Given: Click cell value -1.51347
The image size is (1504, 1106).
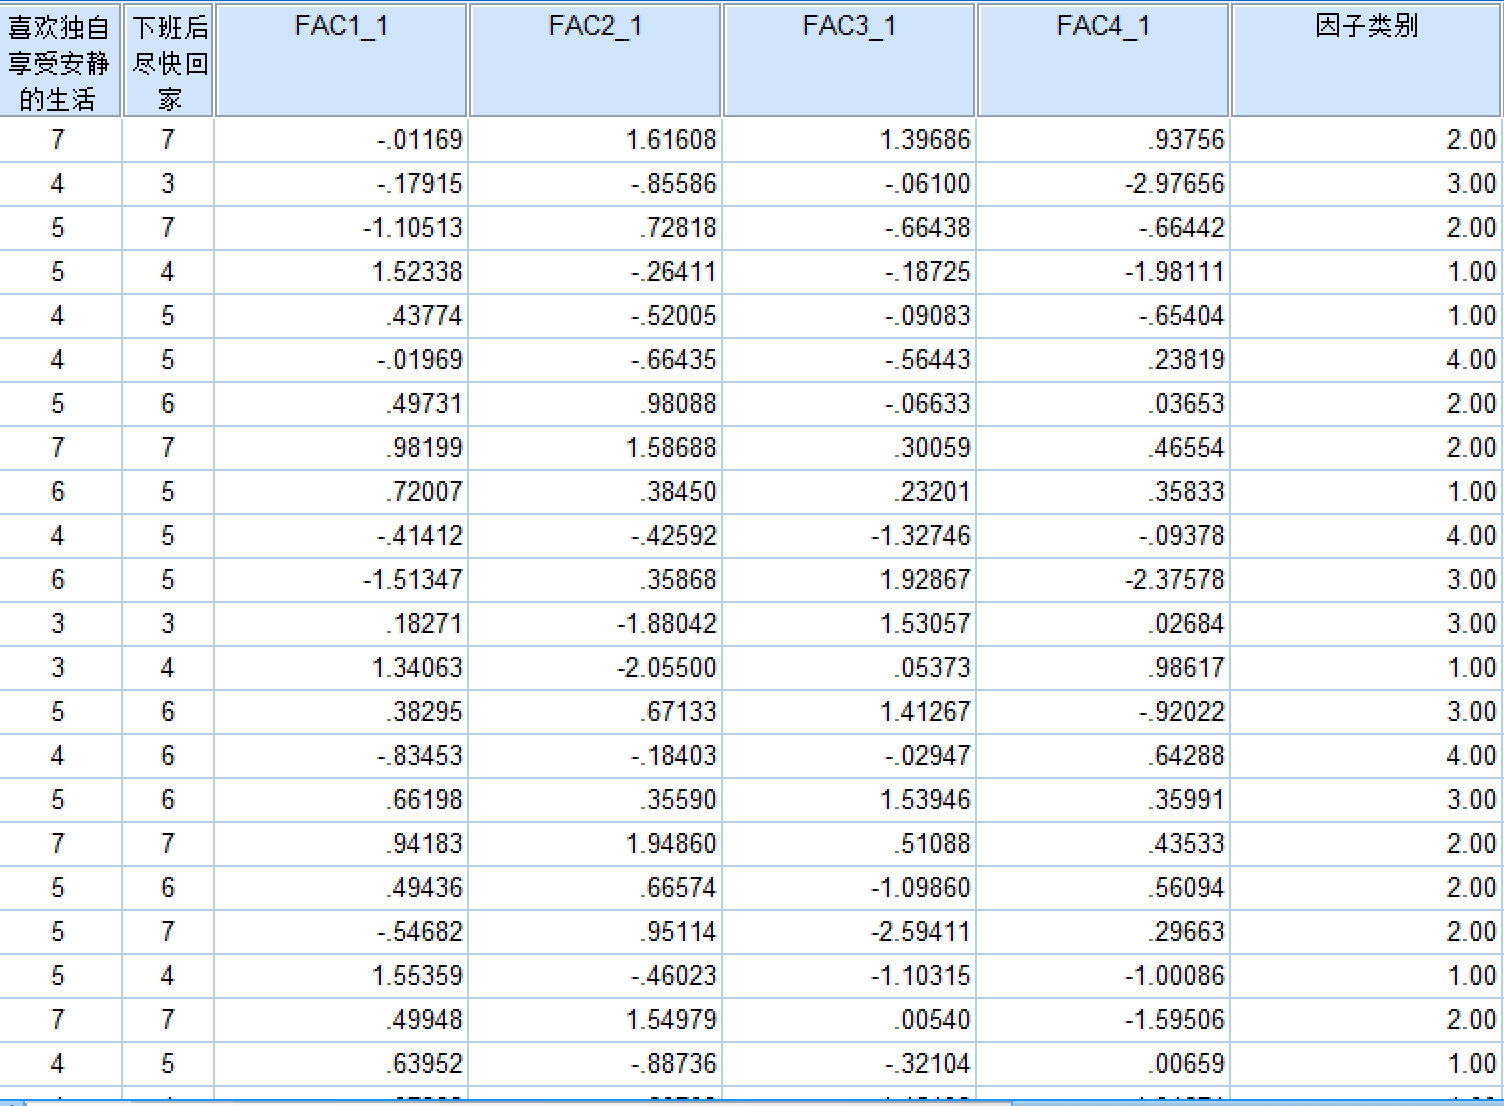Looking at the screenshot, I should point(413,580).
